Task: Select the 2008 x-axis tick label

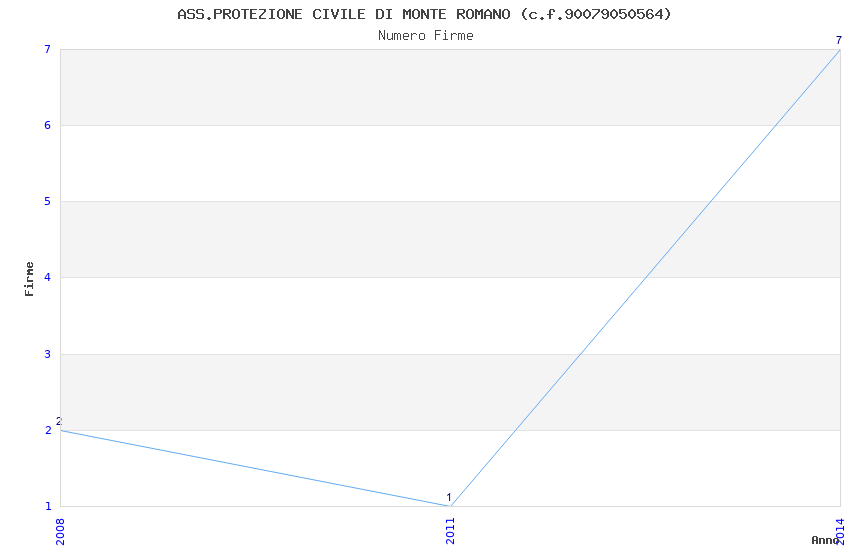Action: [60, 530]
